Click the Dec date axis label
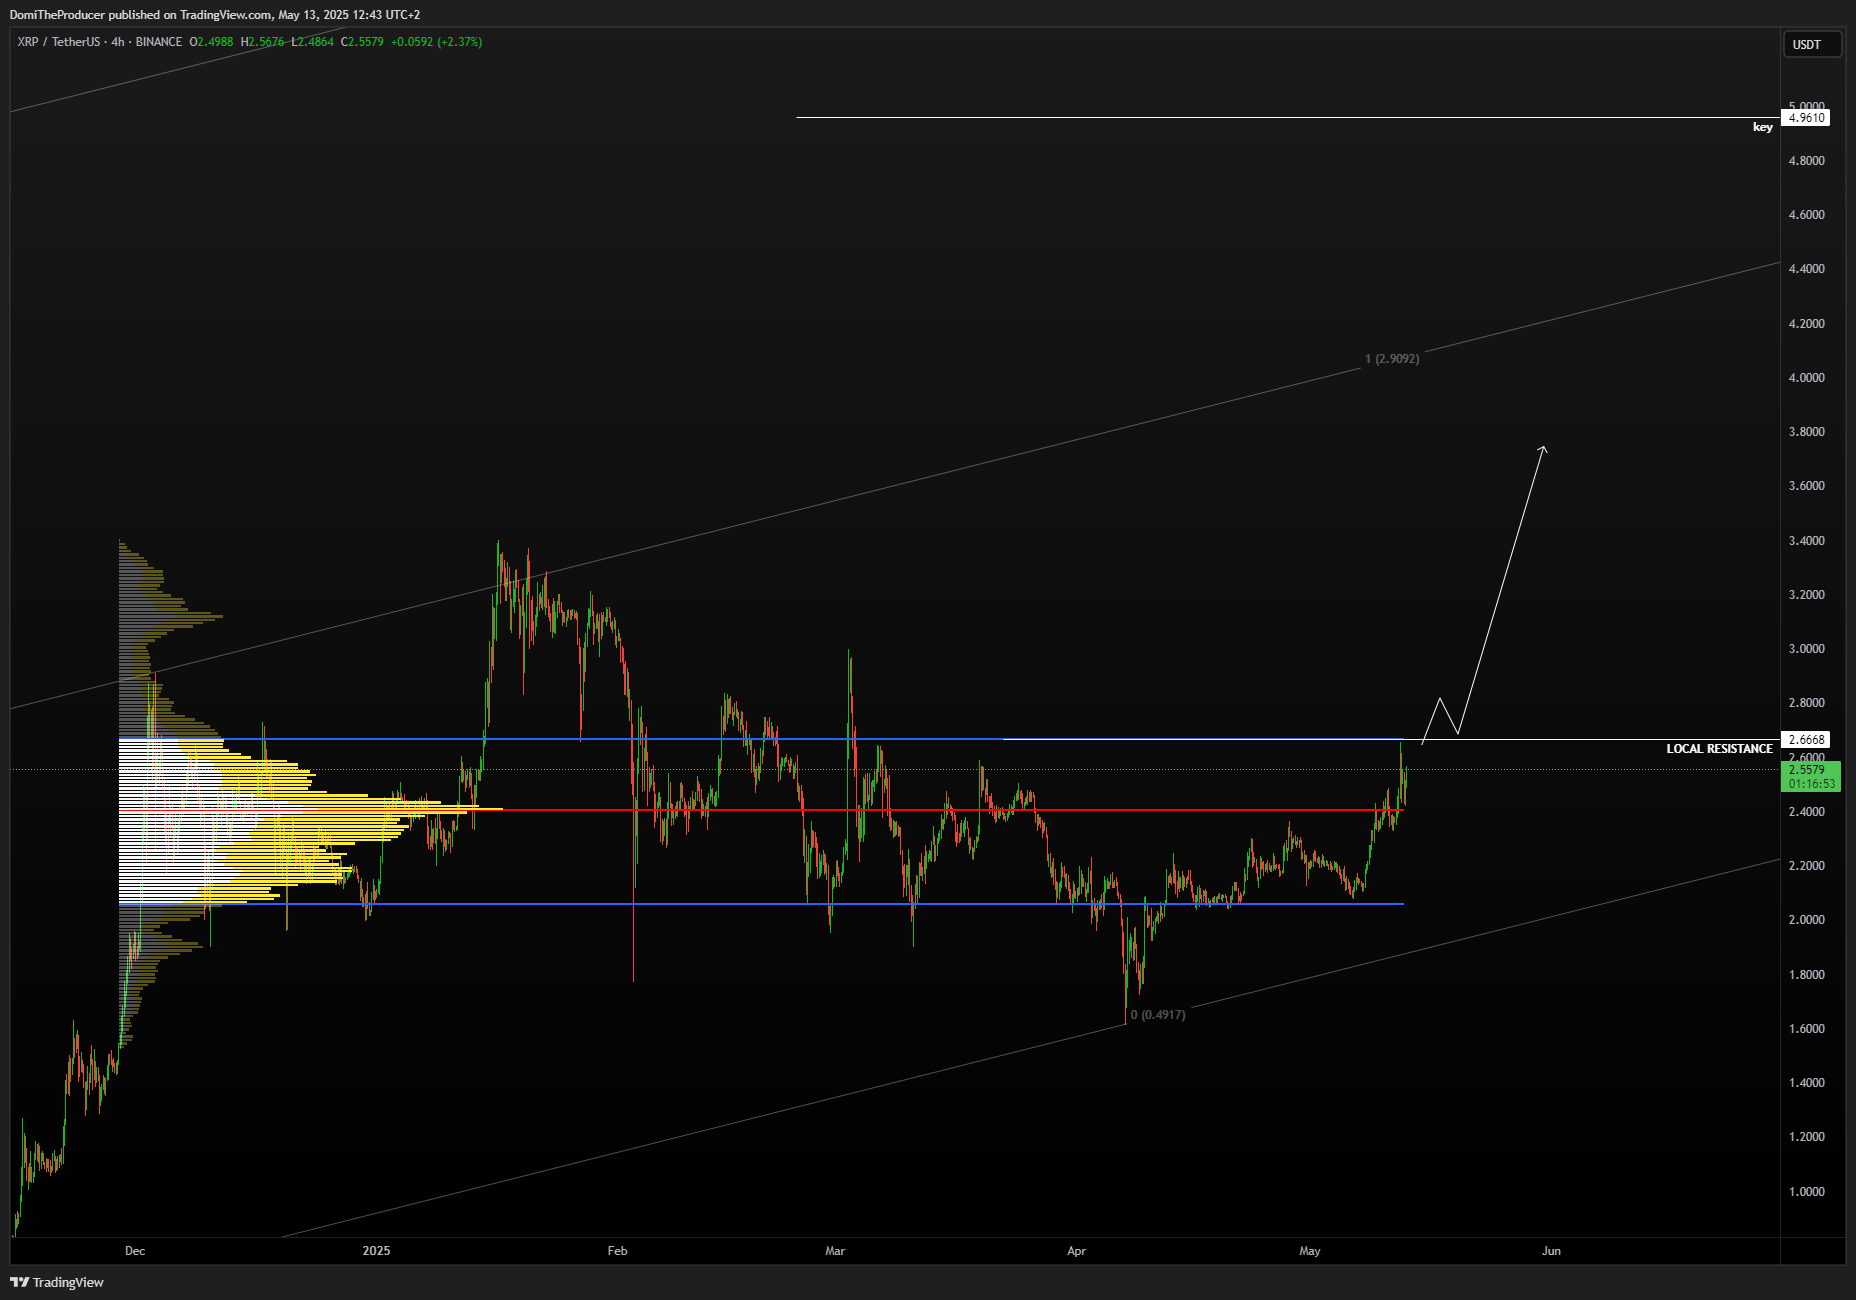The image size is (1856, 1300). click(x=135, y=1251)
